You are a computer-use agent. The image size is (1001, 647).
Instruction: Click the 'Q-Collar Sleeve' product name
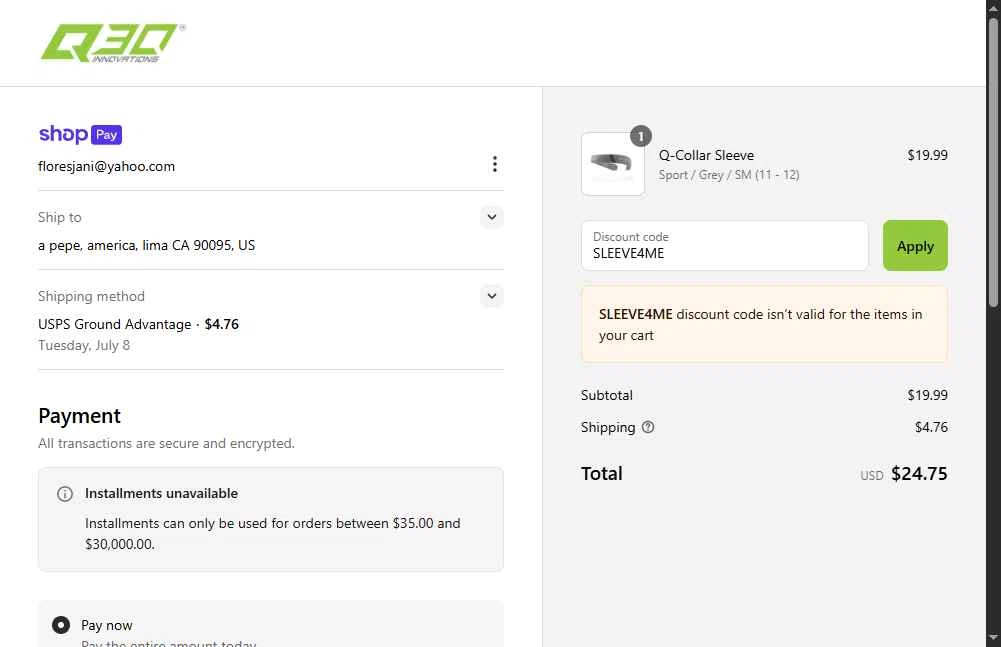click(706, 155)
